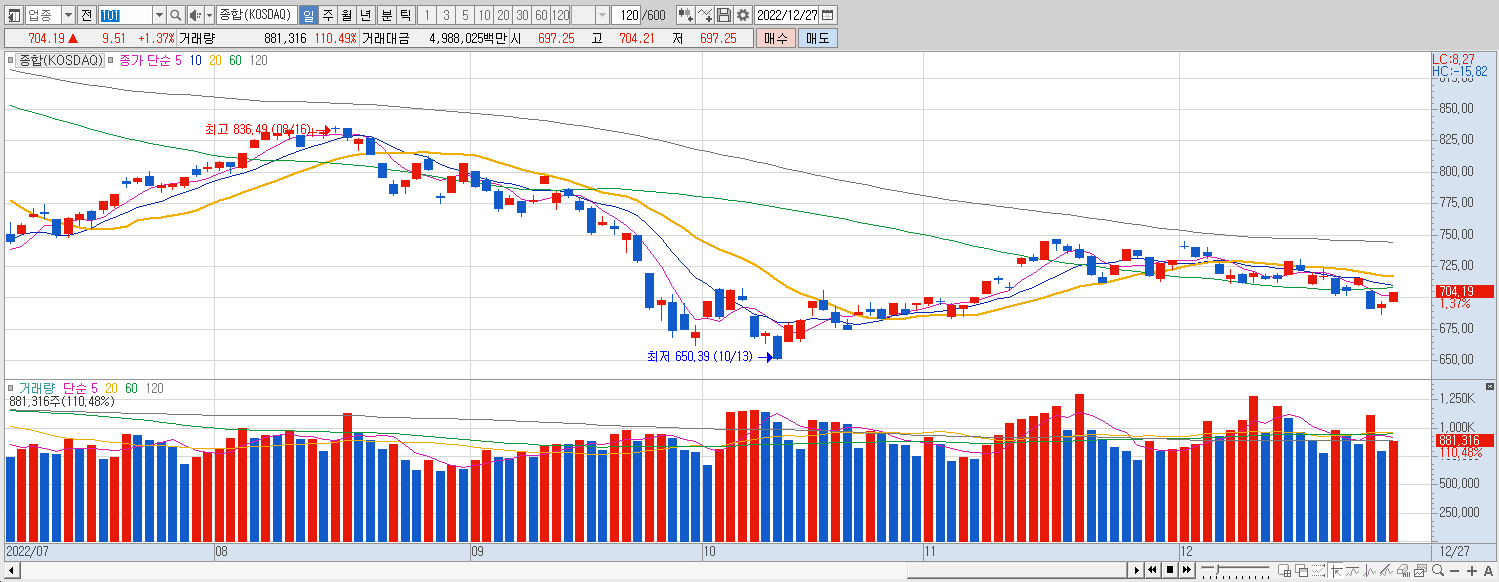The height and width of the screenshot is (582, 1499).
Task: Click the plus zoom-in icon
Action: [x=1472, y=571]
